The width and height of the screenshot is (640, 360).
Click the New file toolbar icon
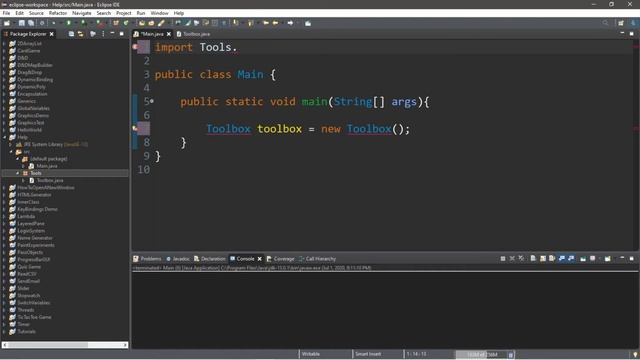[7, 23]
